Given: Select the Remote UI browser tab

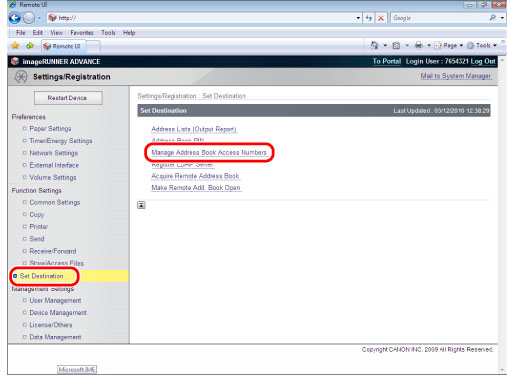Looking at the screenshot, I should (63, 46).
